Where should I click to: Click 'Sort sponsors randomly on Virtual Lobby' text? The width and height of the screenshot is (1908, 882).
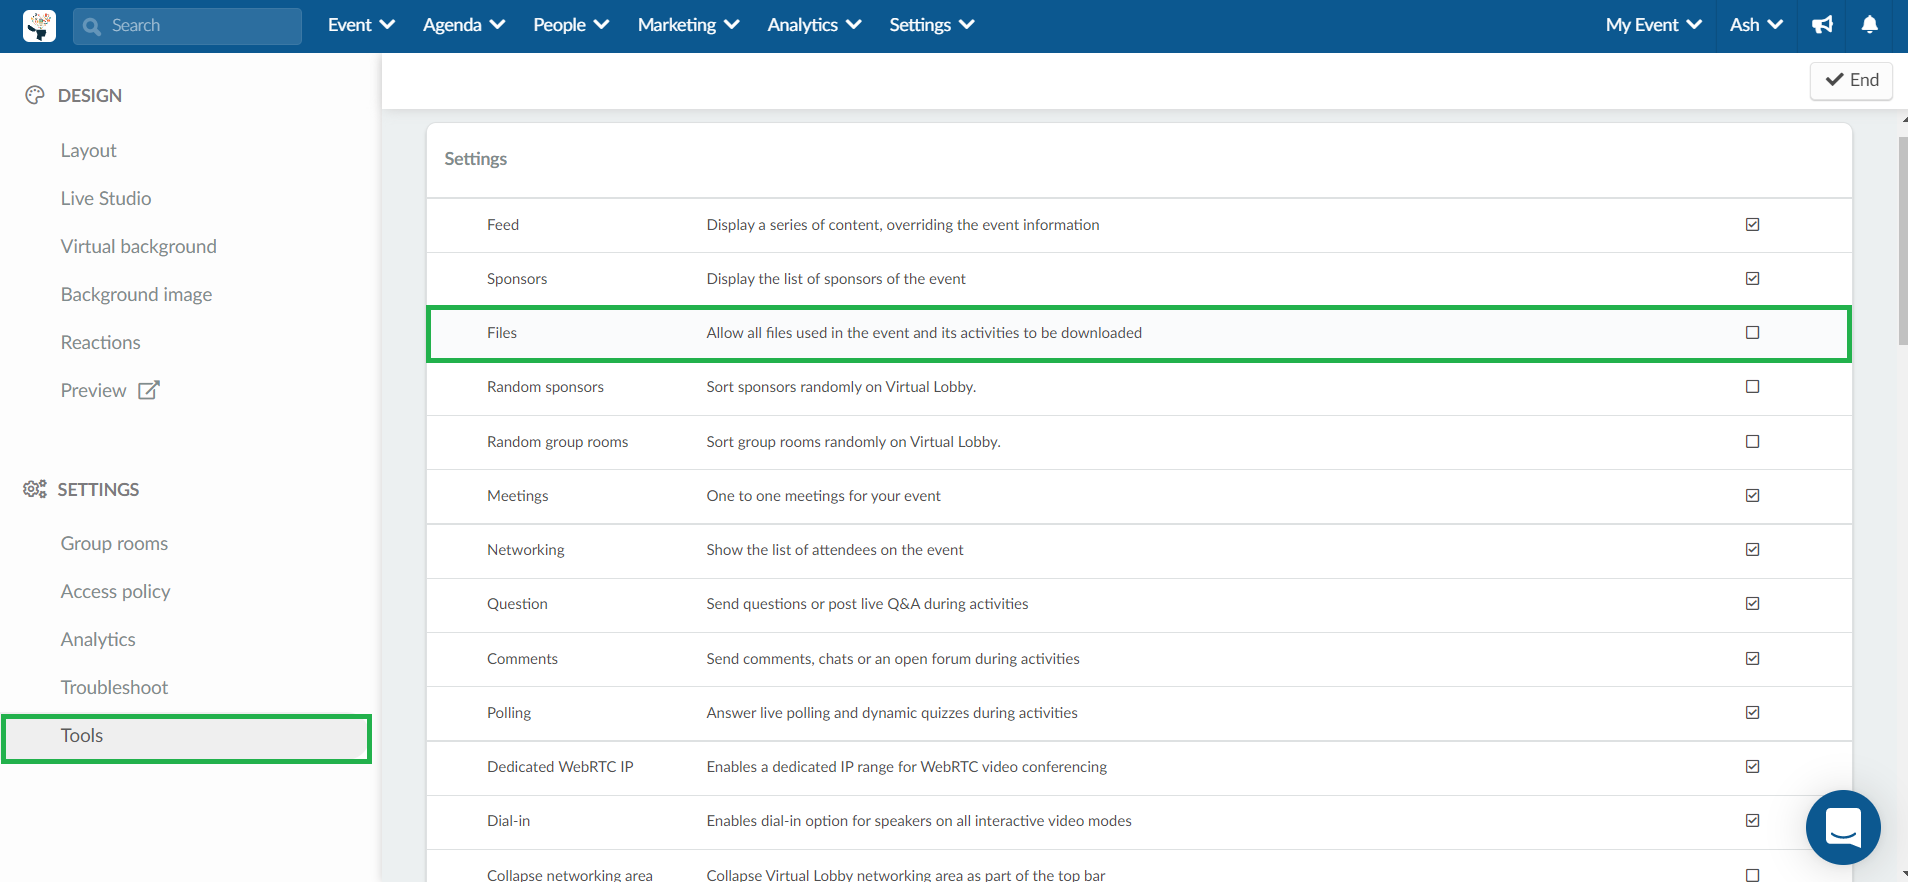tap(841, 386)
